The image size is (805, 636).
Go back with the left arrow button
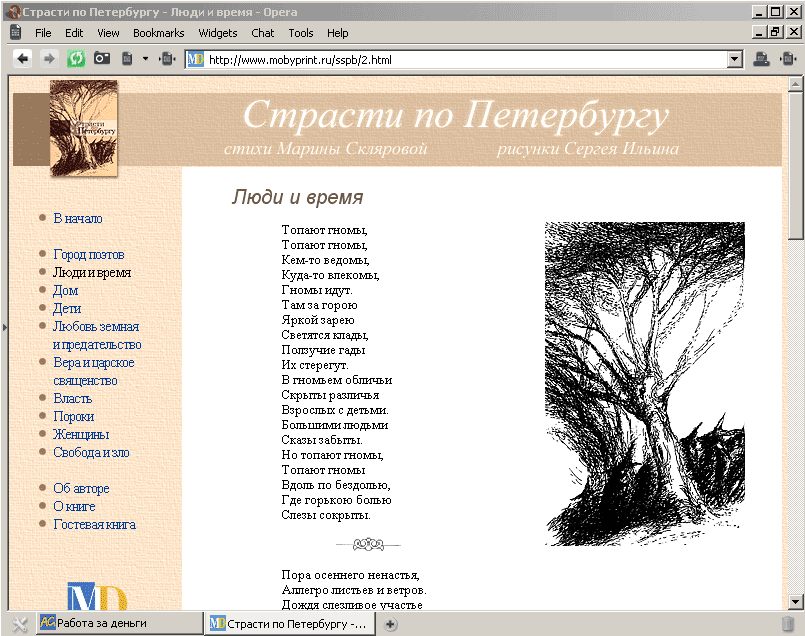23,59
